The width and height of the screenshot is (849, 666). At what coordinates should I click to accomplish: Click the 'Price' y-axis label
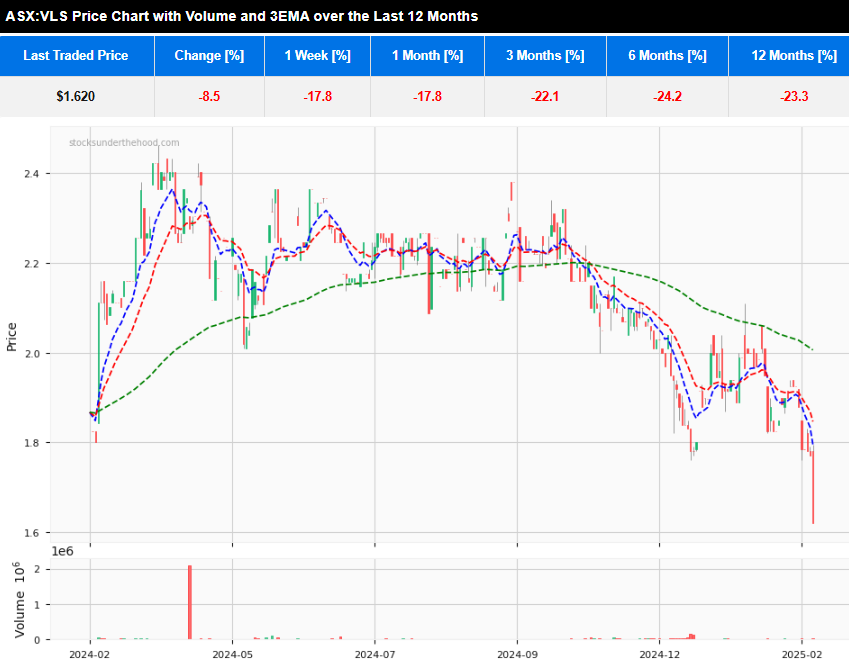[x=11, y=337]
